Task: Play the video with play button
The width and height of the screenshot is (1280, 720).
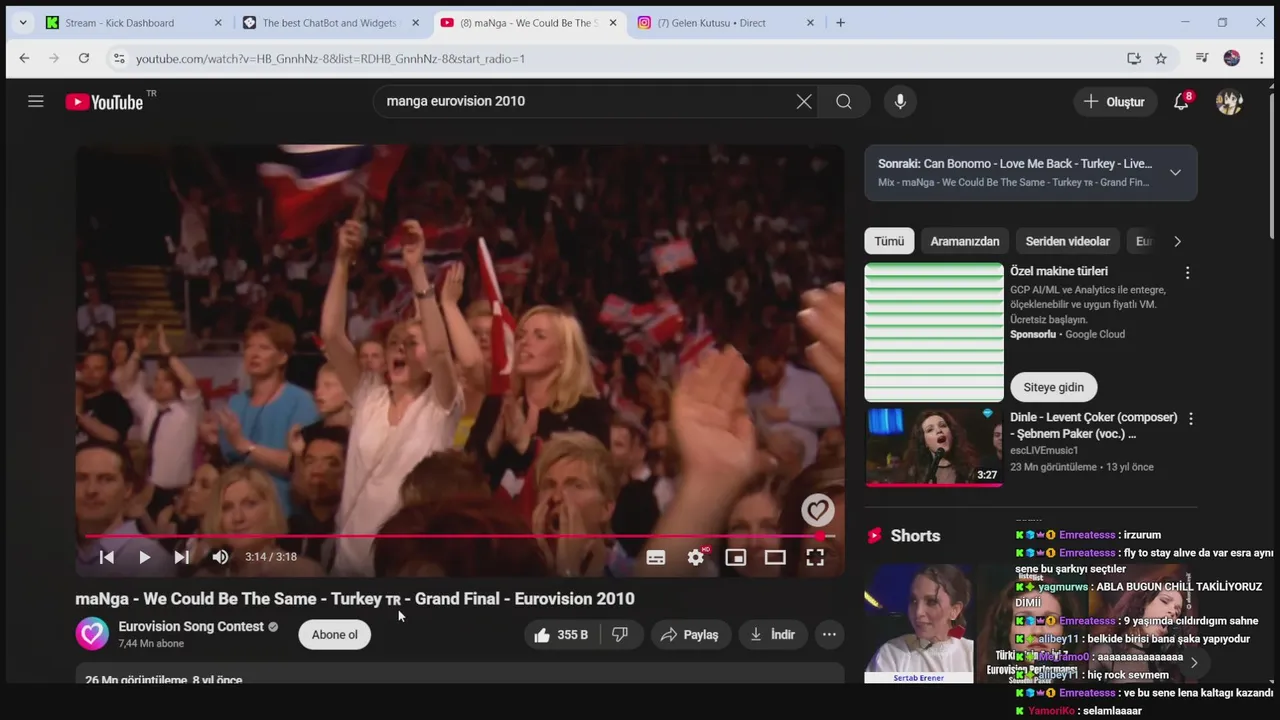Action: click(x=144, y=557)
